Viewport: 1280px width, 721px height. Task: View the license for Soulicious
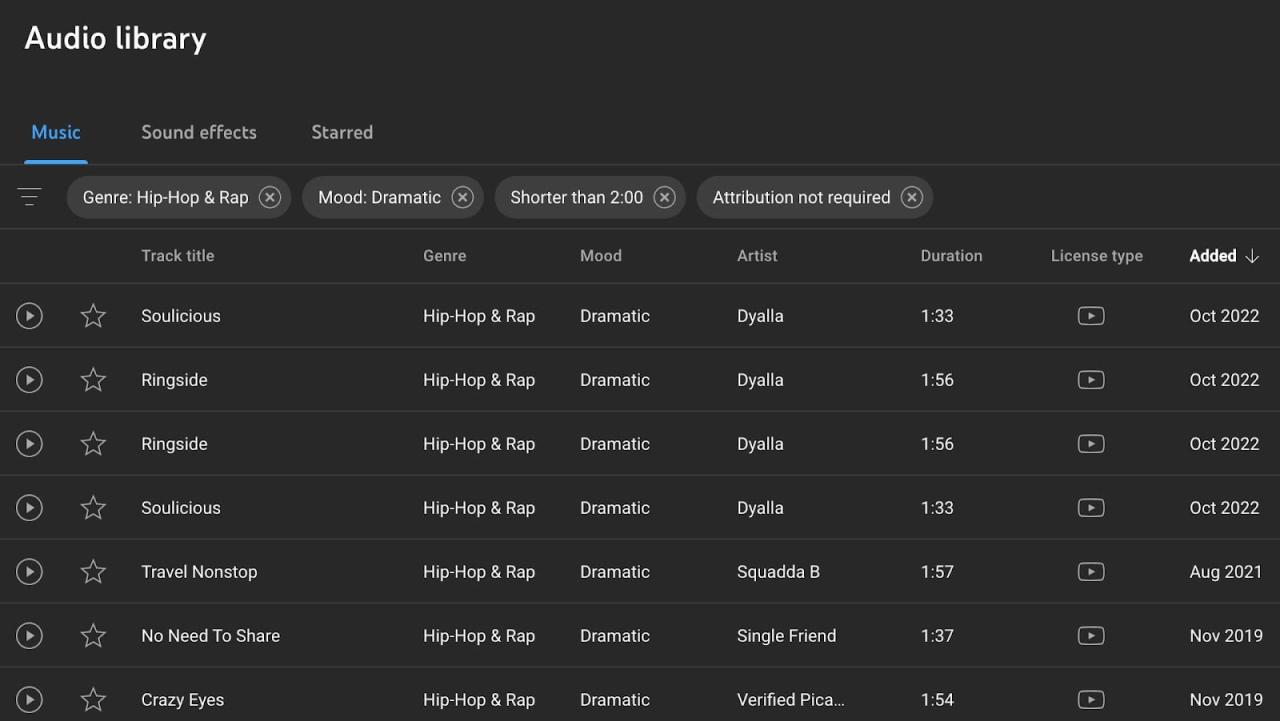[1090, 315]
